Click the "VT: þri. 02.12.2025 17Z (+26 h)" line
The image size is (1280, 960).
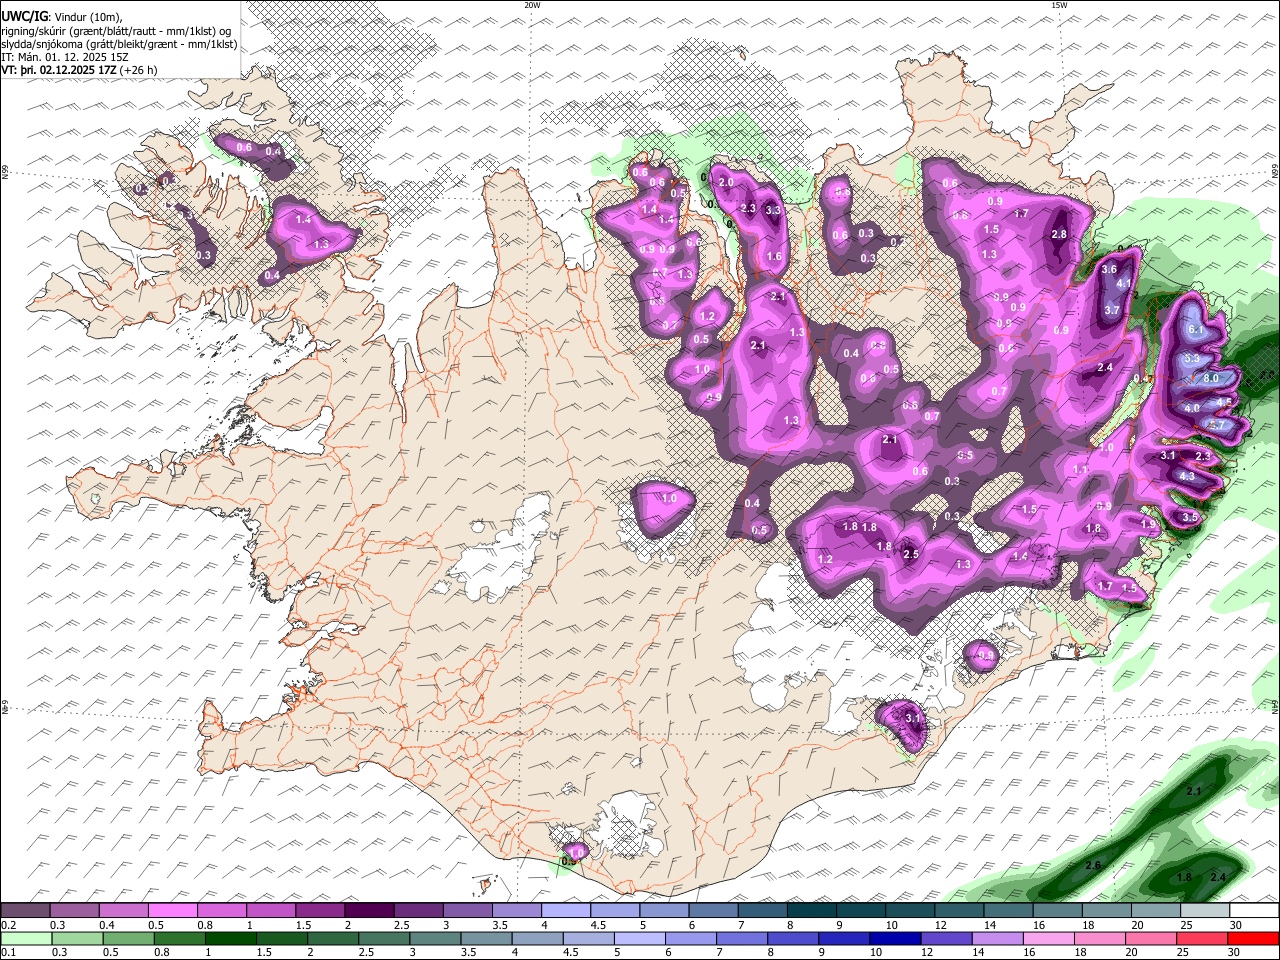[79, 70]
